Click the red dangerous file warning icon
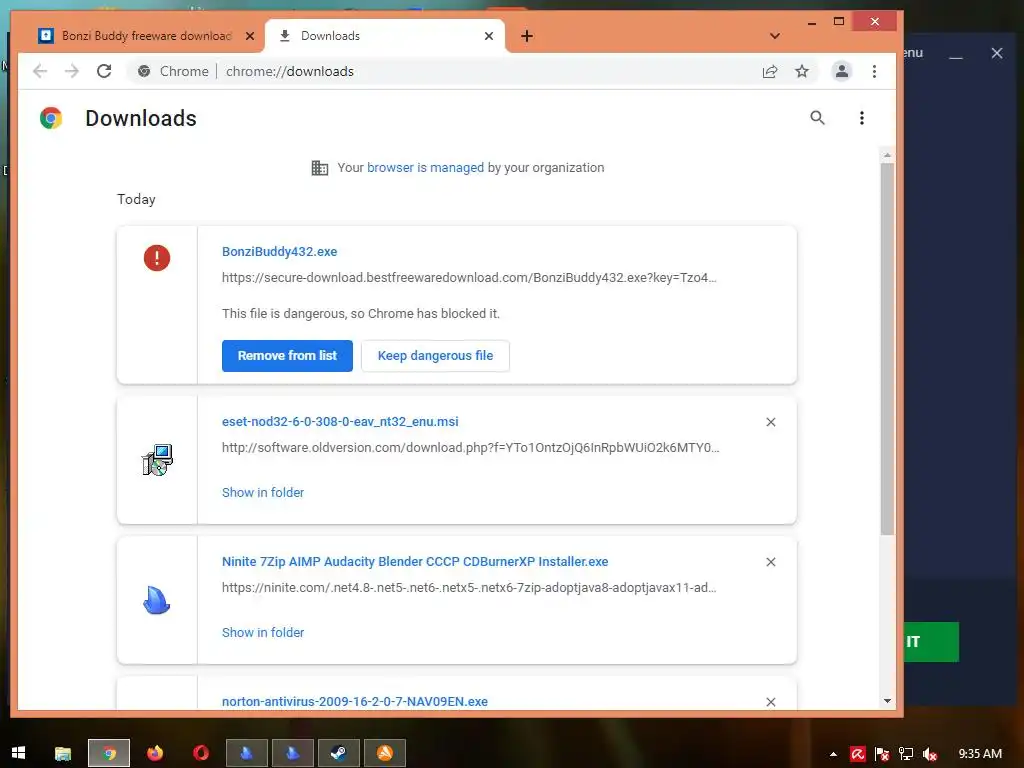1024x768 pixels. 157,257
